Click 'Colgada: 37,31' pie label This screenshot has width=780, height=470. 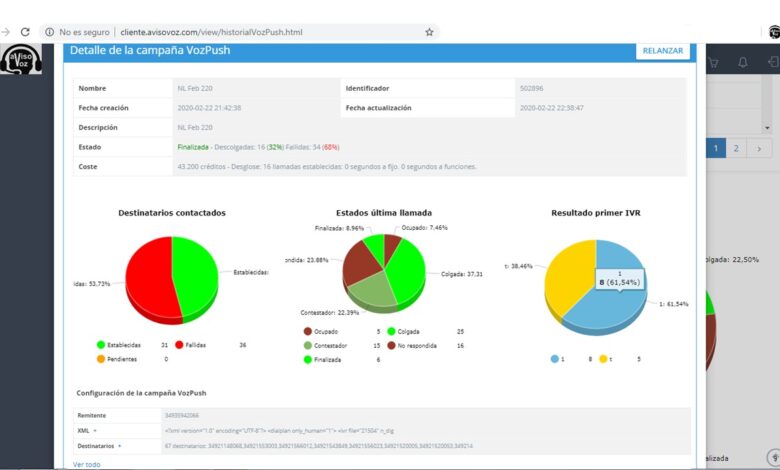click(x=462, y=274)
